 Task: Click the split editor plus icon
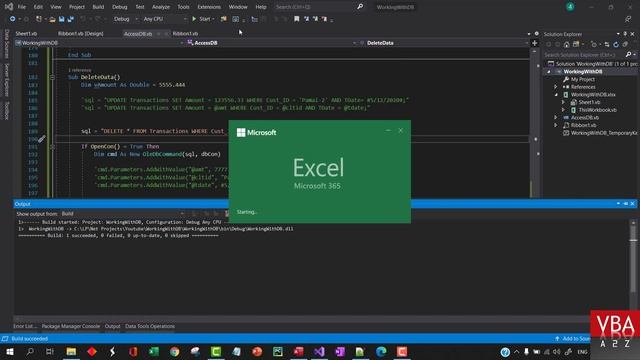pos(535,43)
